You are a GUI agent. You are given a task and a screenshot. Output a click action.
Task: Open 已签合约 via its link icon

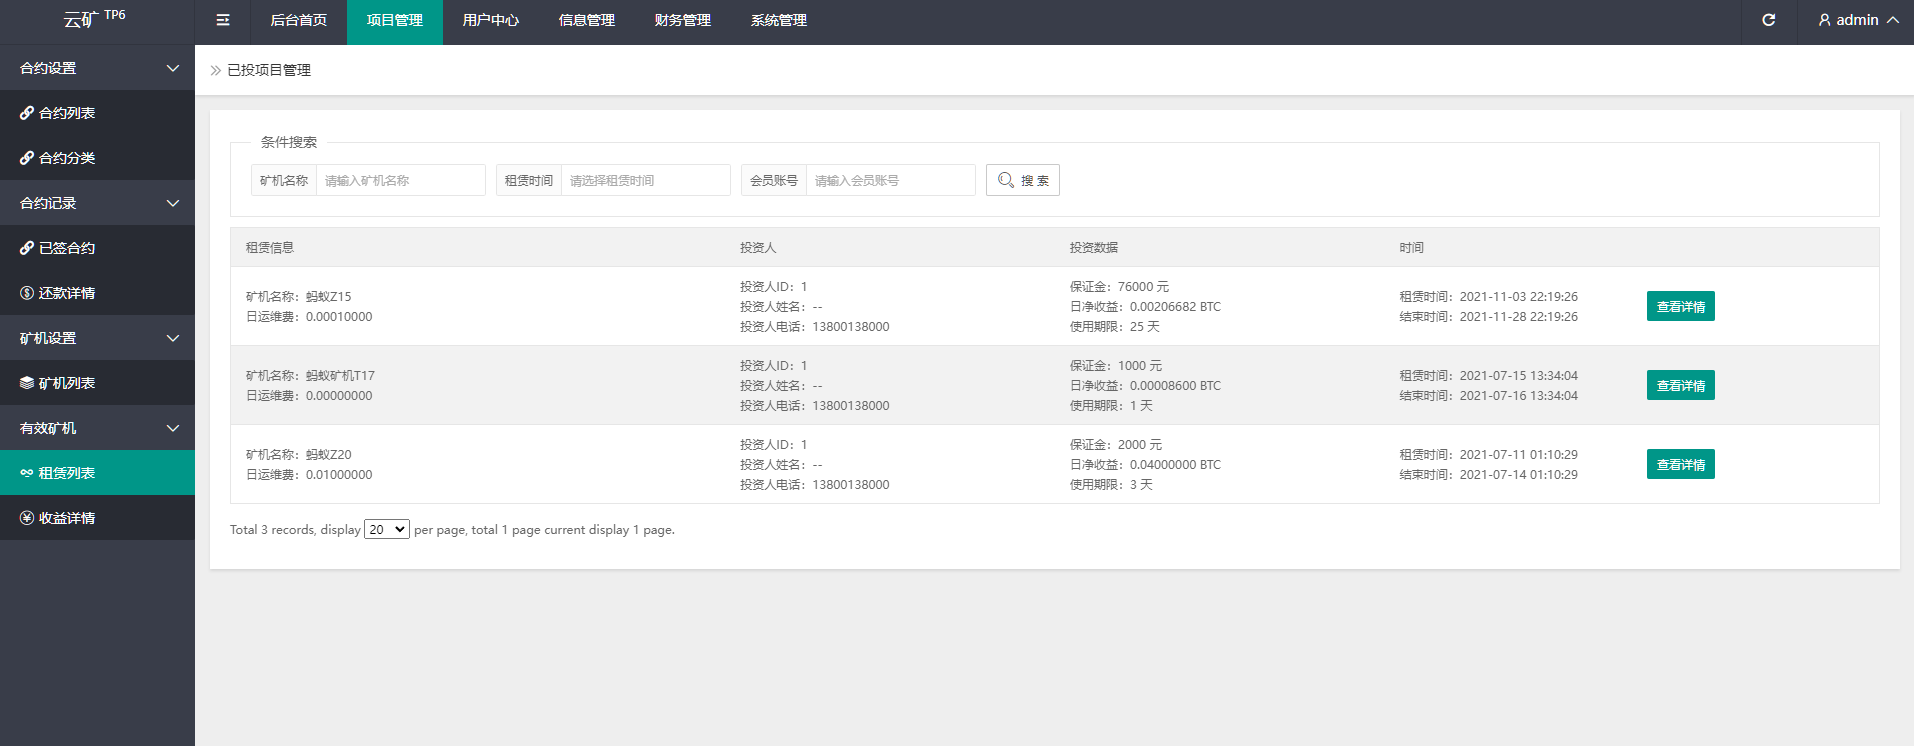point(27,248)
